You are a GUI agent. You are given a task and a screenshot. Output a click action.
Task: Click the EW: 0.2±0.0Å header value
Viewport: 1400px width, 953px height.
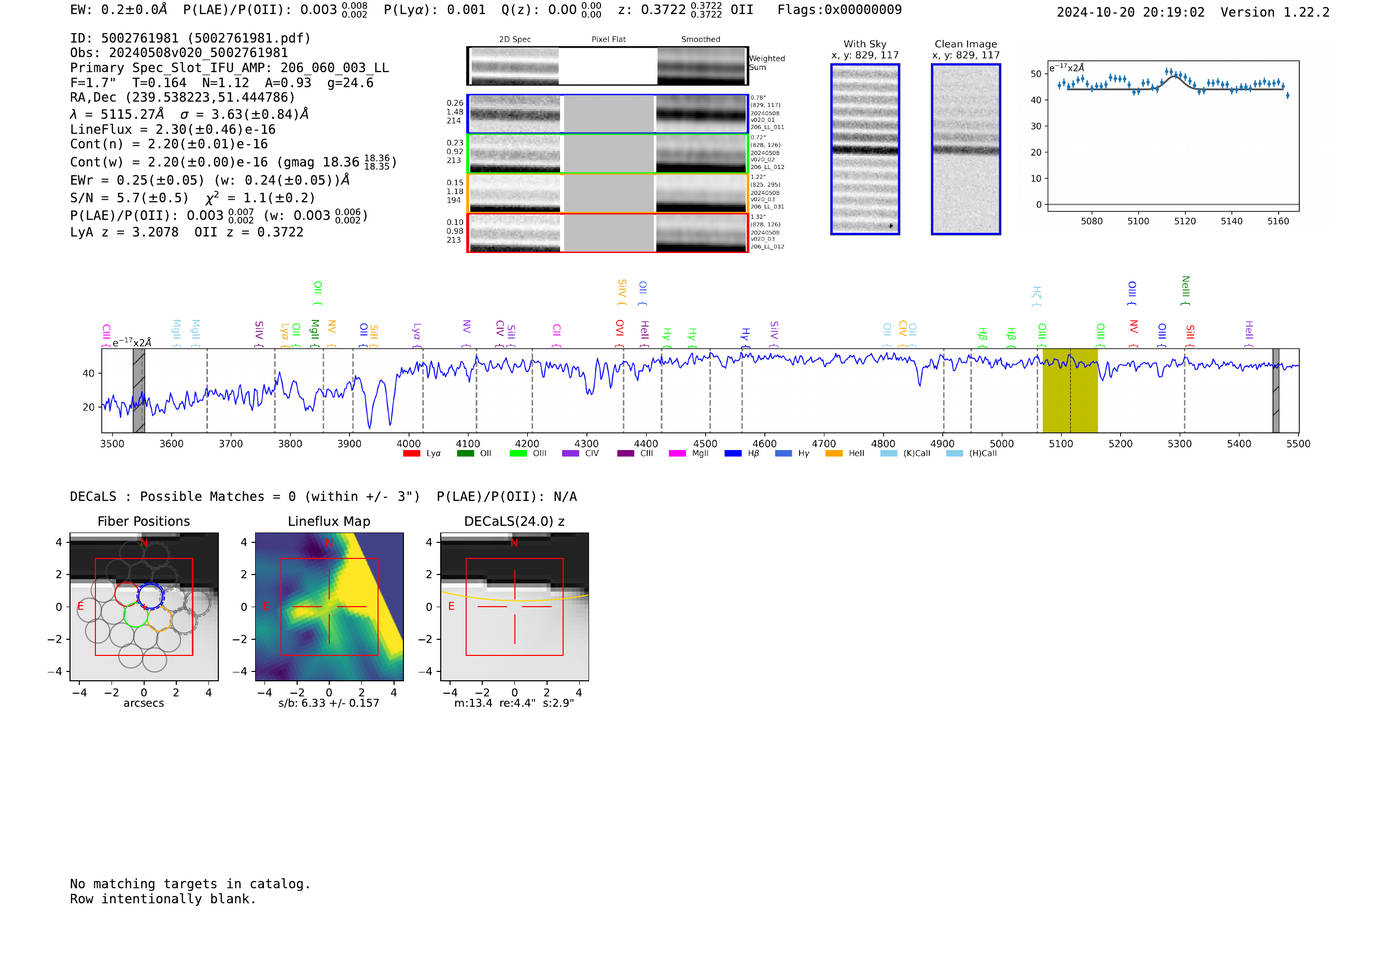coord(119,10)
